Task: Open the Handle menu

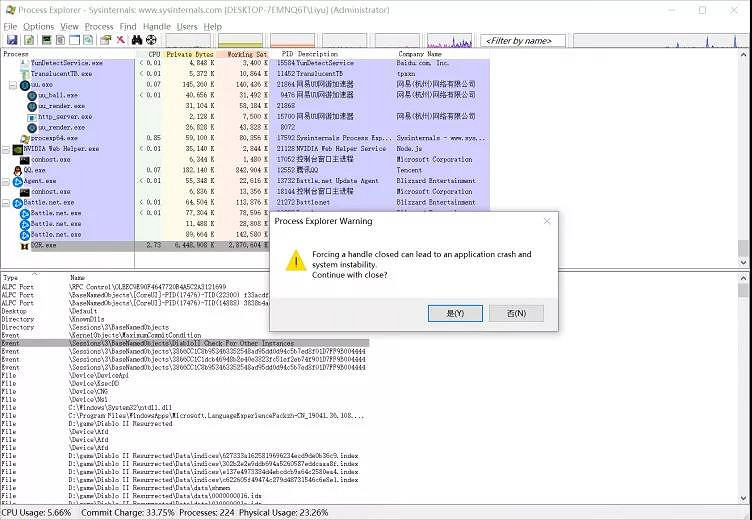Action: (x=156, y=26)
